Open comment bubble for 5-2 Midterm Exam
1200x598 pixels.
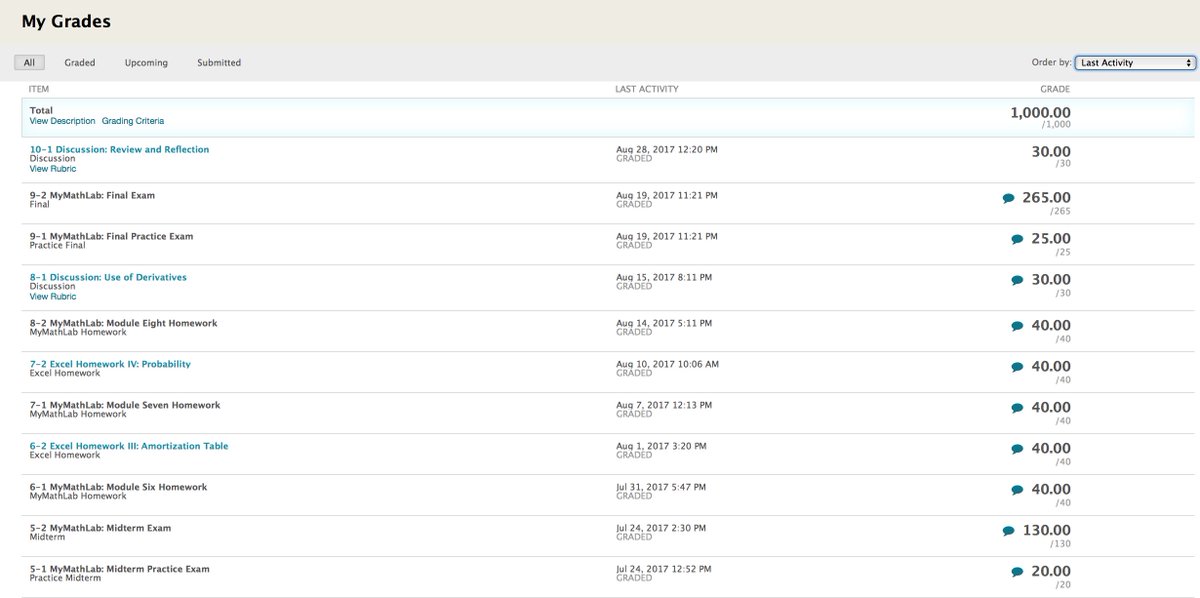1008,532
